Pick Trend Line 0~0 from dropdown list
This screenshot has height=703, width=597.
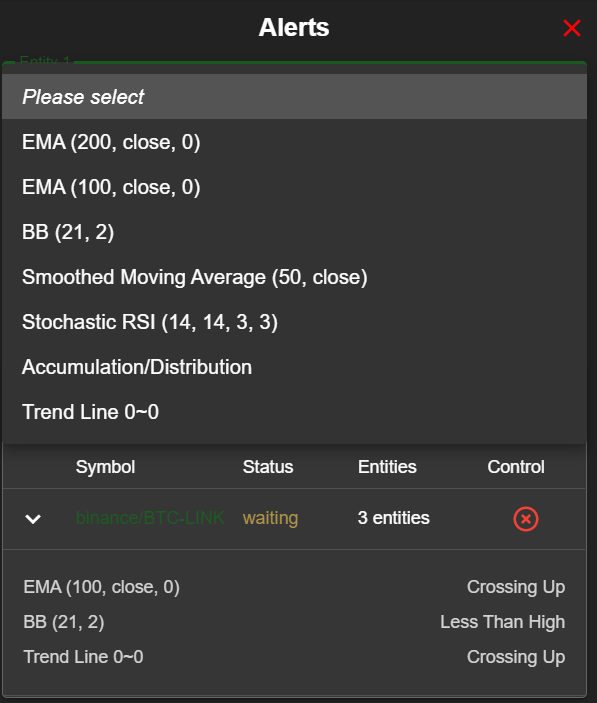tap(294, 412)
